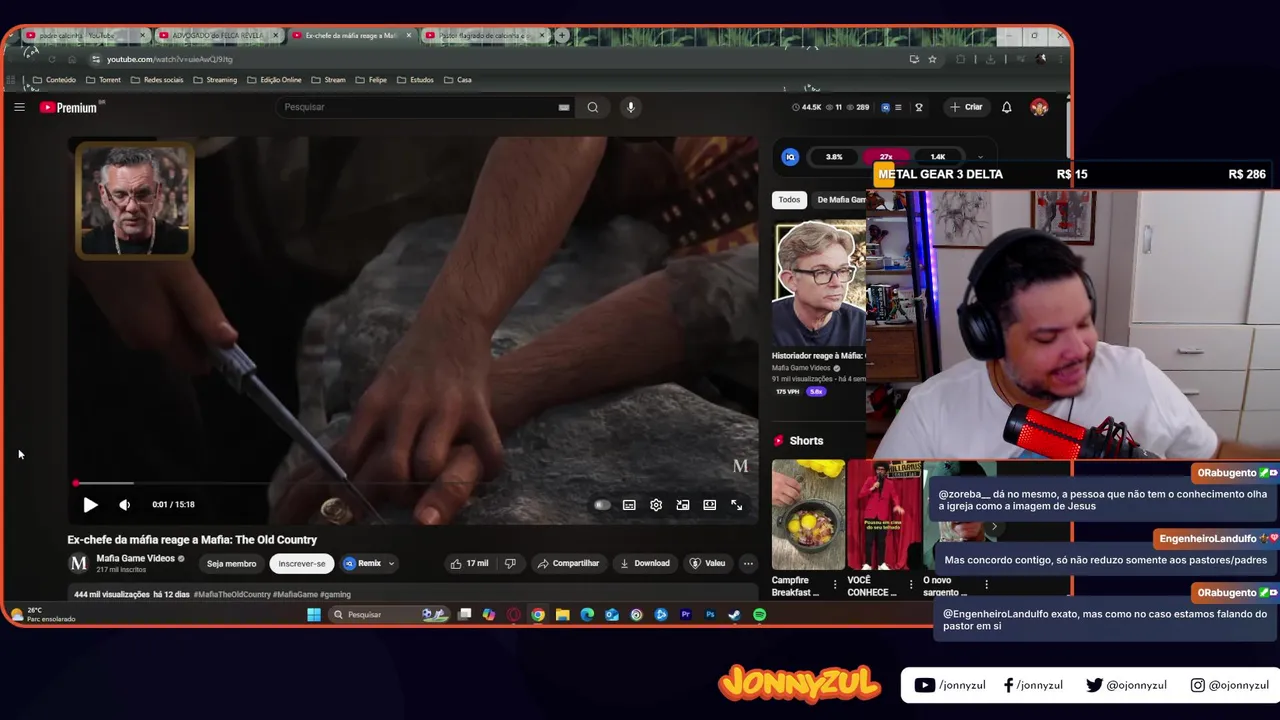Open more actions three-dot menu
The height and width of the screenshot is (720, 1280).
pyautogui.click(x=748, y=564)
